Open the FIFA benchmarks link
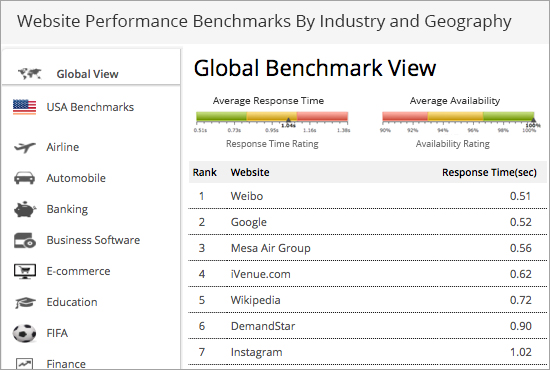550x370 pixels. tap(57, 333)
